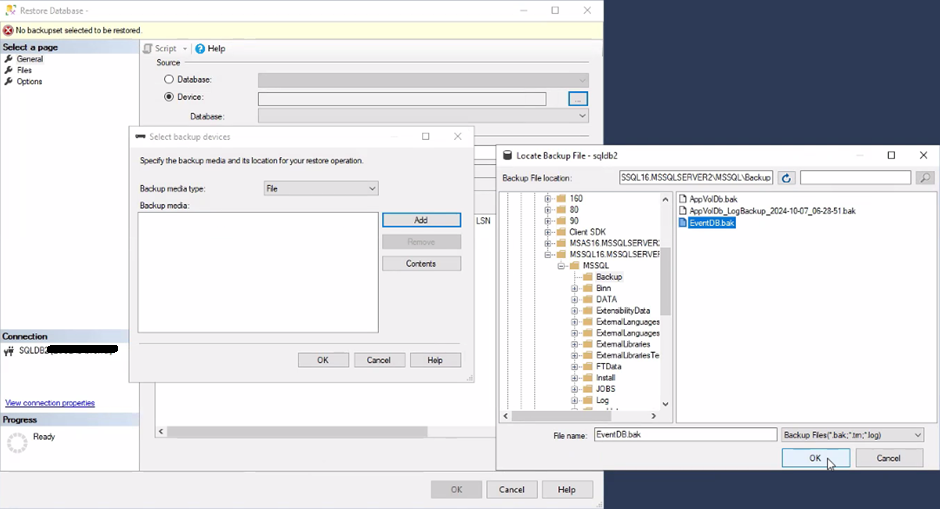Click the Add button for backup media

point(421,220)
